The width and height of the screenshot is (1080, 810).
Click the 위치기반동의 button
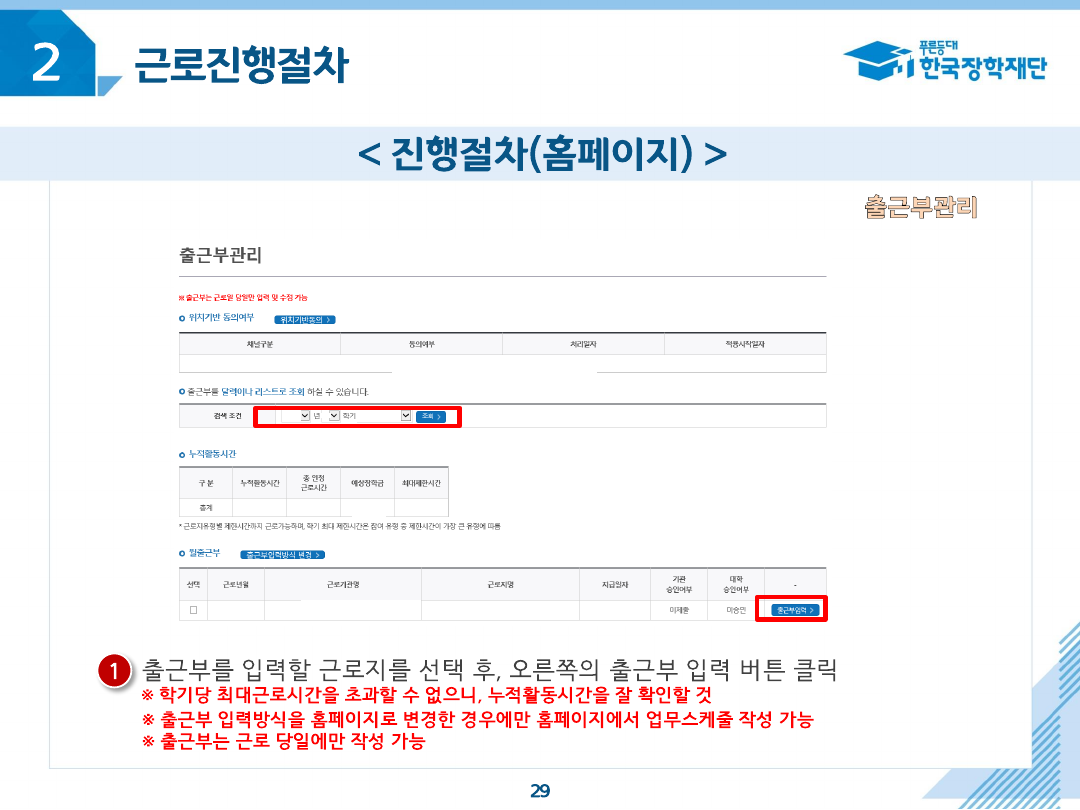304,319
